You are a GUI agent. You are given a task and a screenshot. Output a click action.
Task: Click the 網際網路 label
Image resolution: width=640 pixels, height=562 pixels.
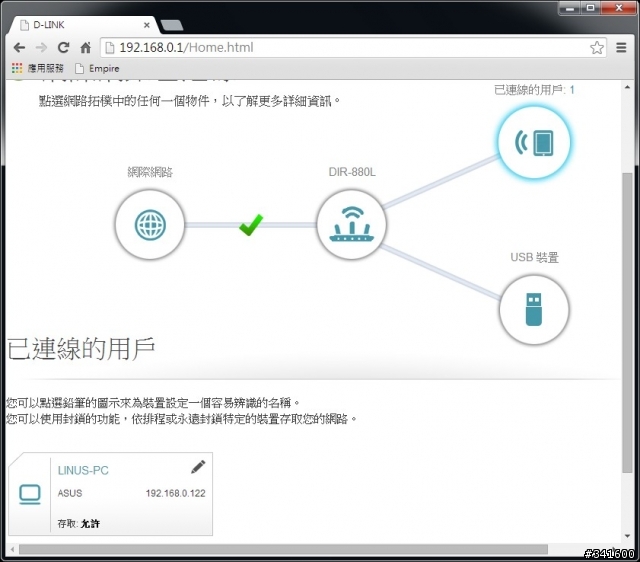point(150,172)
